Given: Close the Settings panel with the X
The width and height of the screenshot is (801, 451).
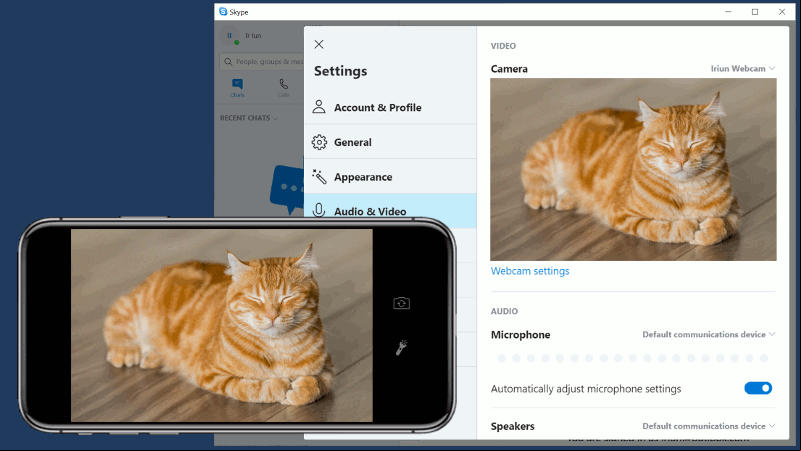Looking at the screenshot, I should [319, 44].
